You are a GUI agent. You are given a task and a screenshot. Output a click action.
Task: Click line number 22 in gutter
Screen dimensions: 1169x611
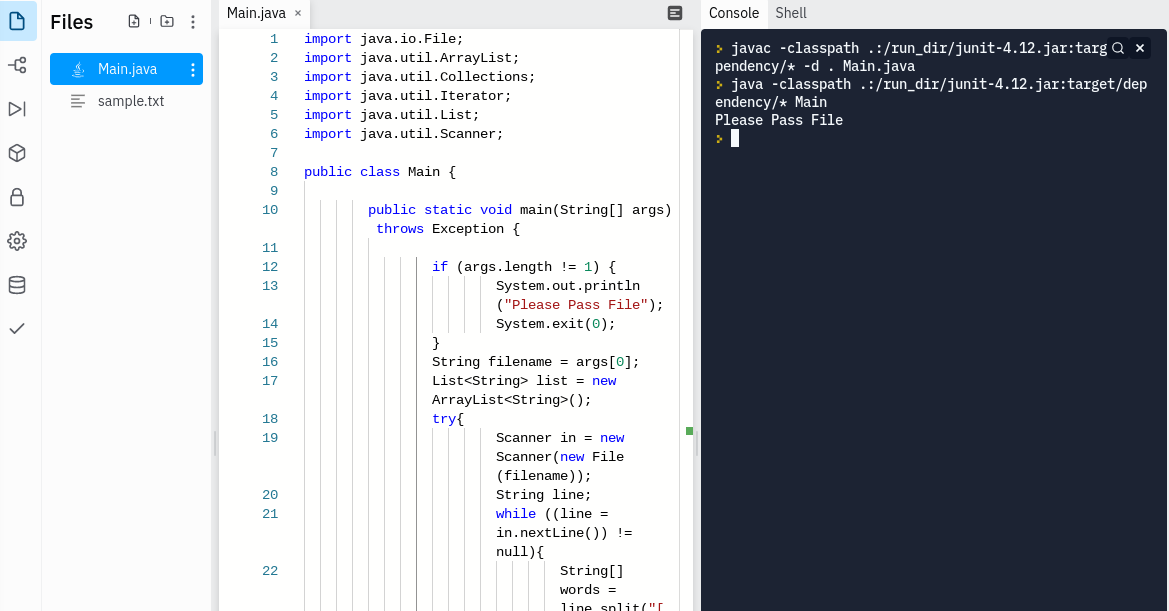click(x=270, y=571)
